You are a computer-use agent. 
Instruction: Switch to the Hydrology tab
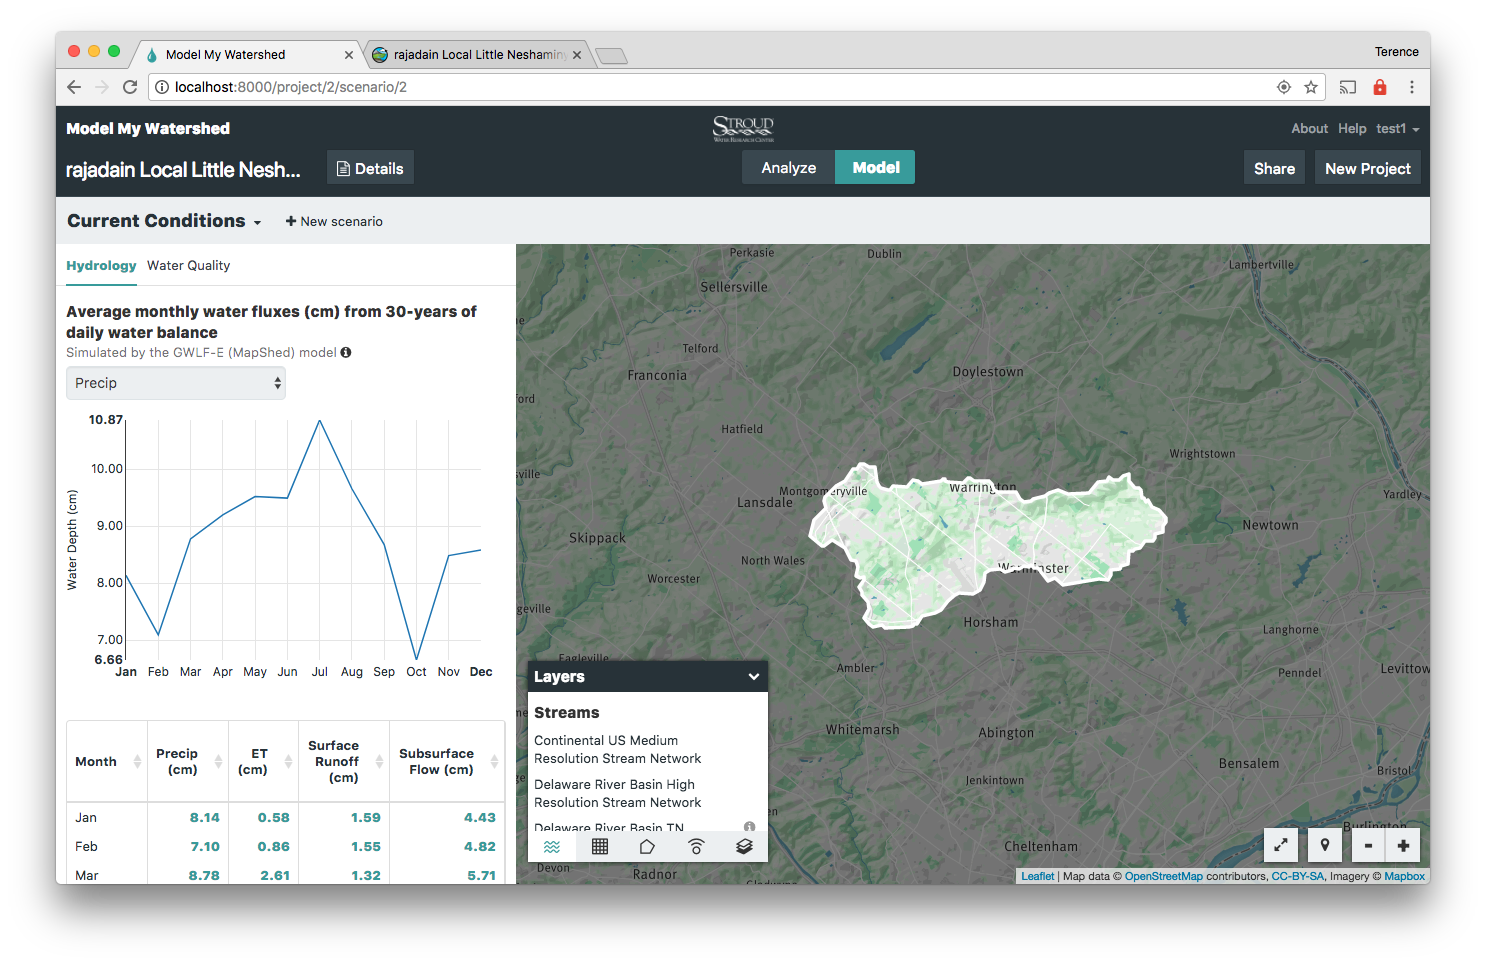point(101,265)
